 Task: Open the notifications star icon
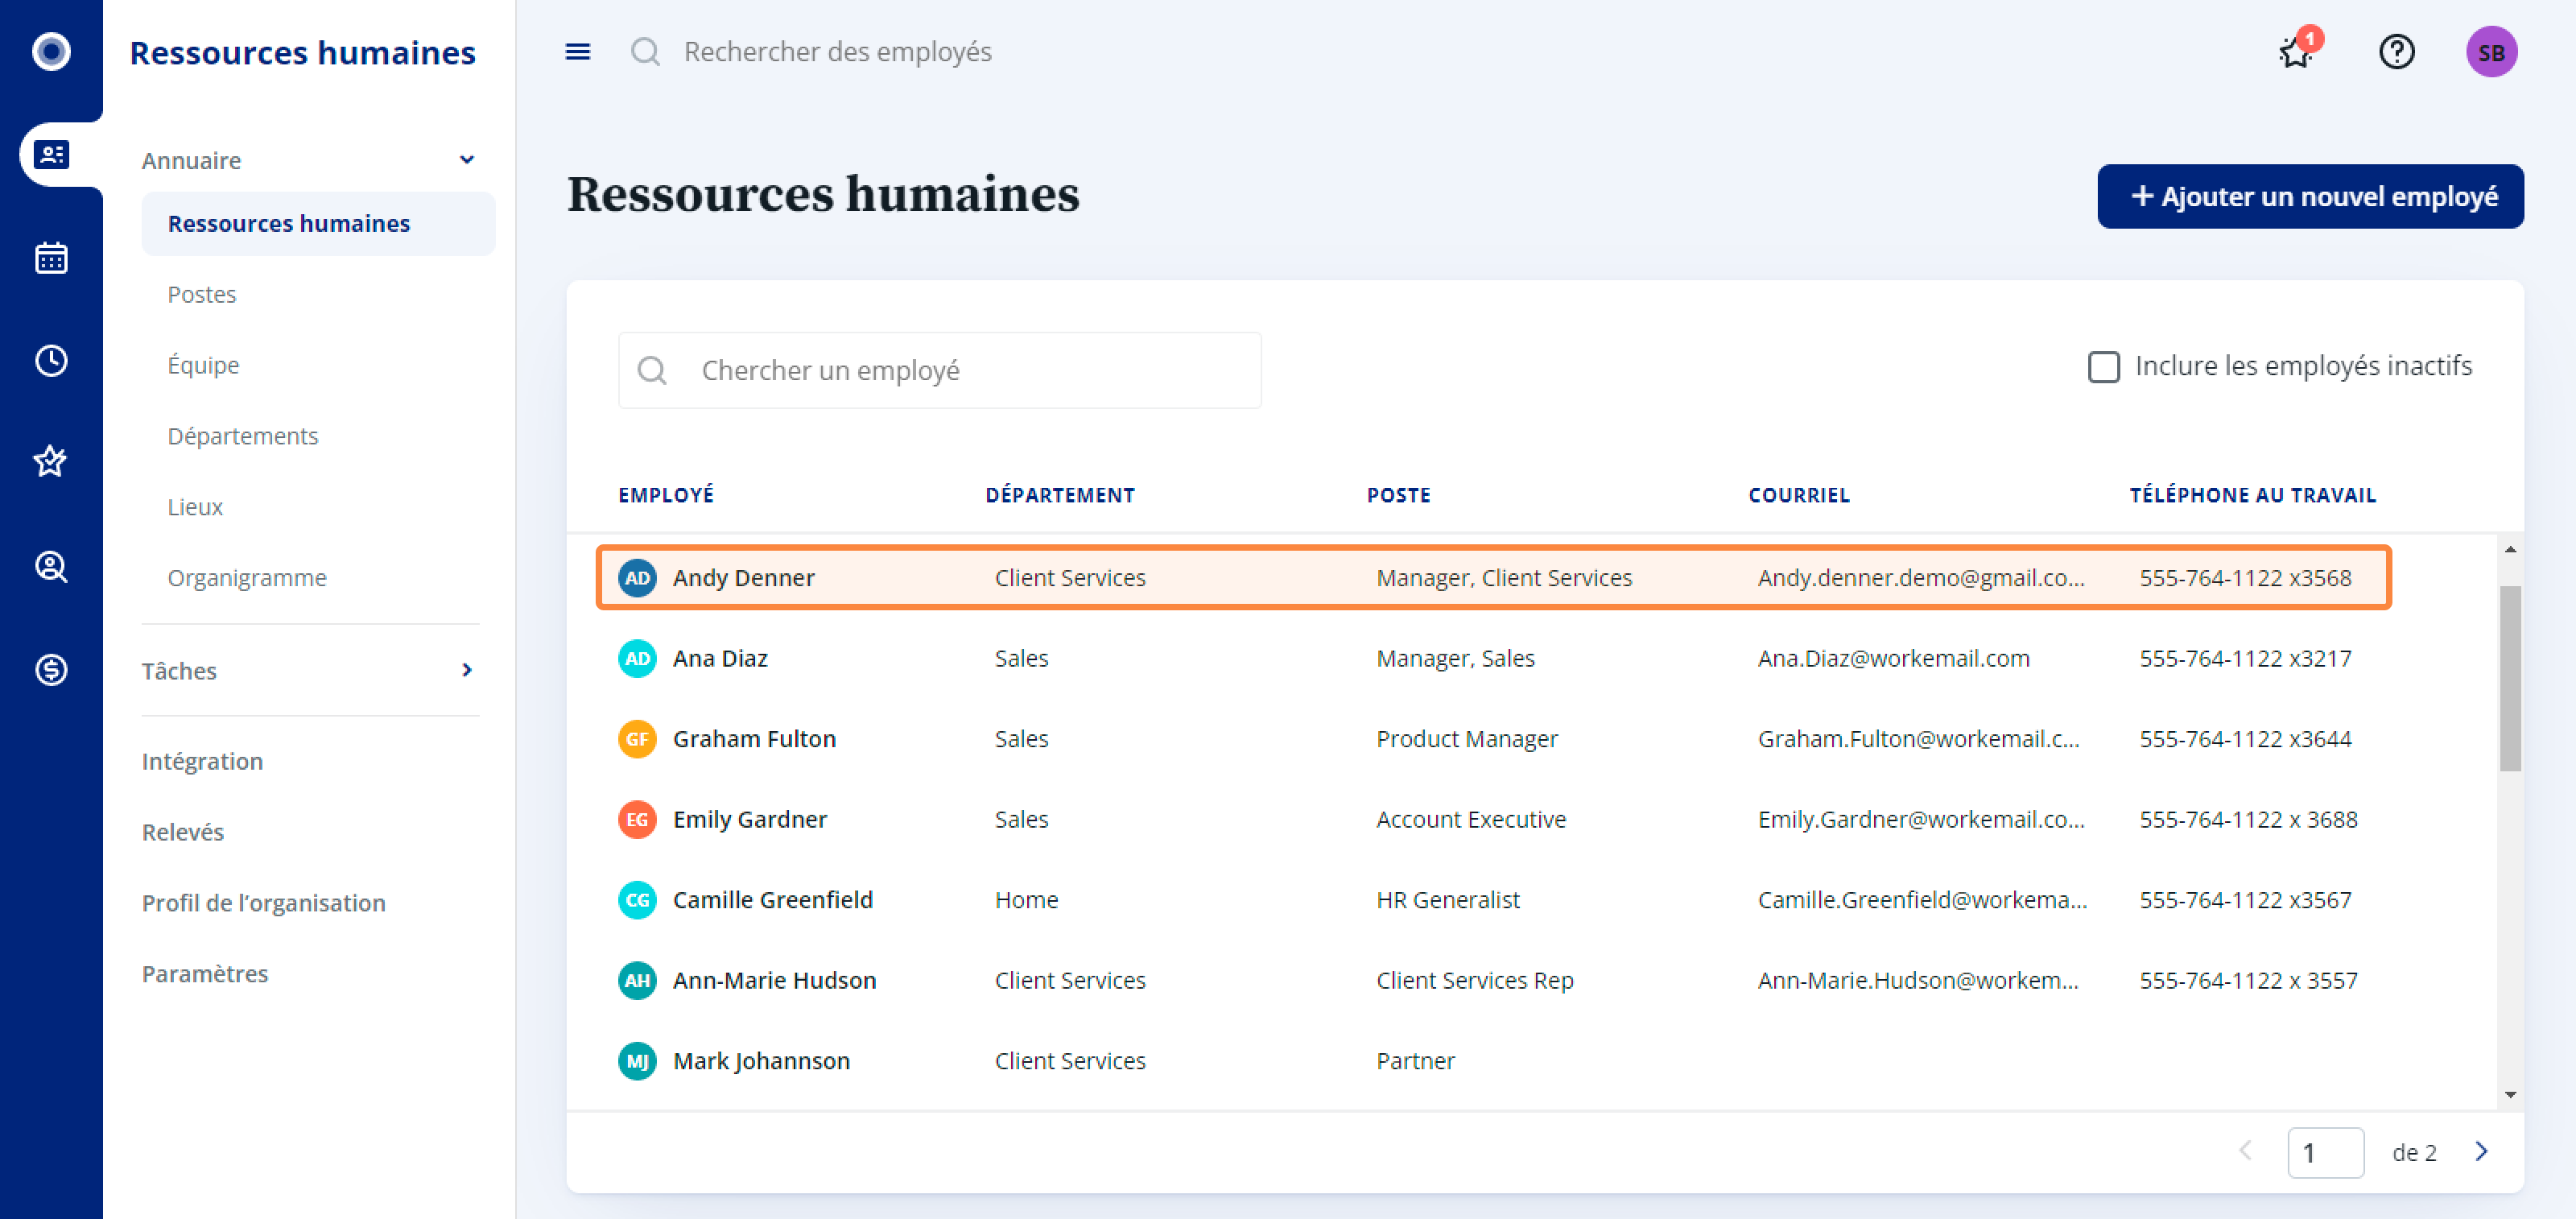pos(2297,51)
